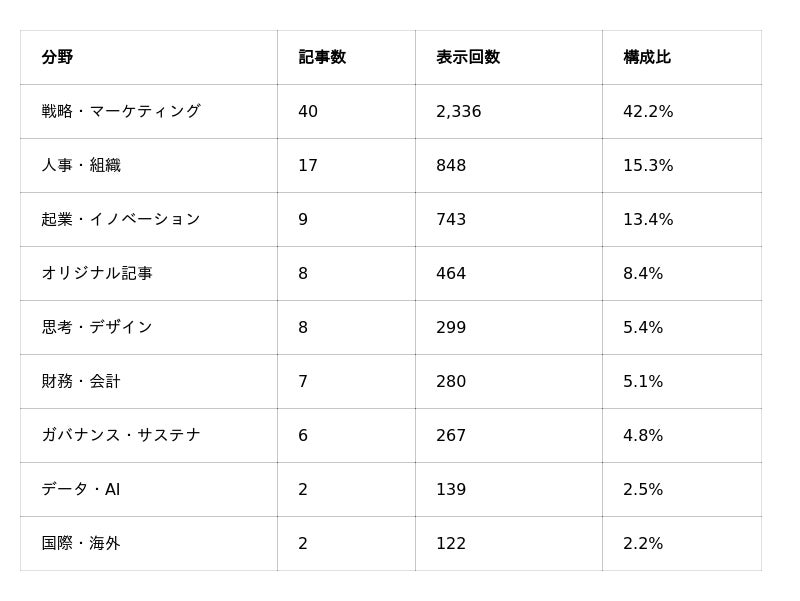Select the 42.2% ratio cell

point(682,111)
